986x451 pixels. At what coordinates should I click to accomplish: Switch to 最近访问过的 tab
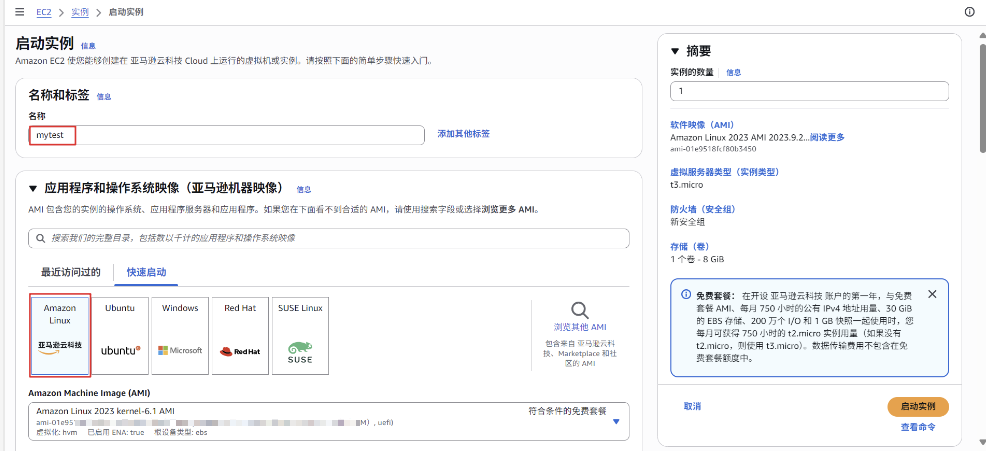(70, 272)
